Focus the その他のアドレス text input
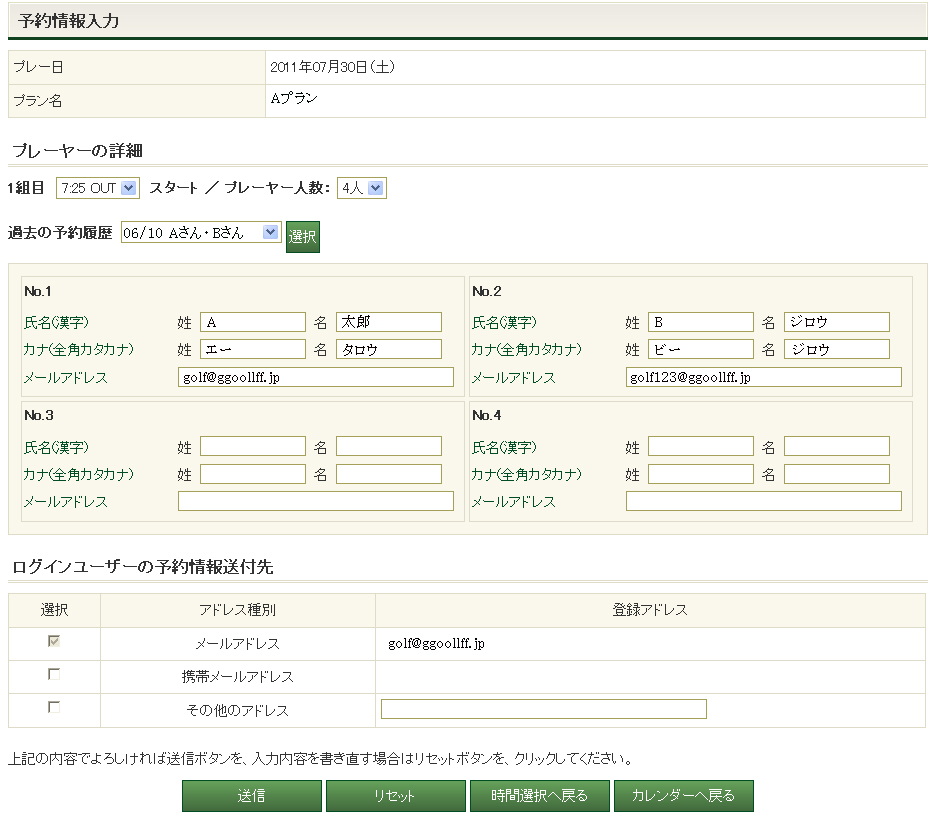Screen dimensions: 935x825 point(543,709)
